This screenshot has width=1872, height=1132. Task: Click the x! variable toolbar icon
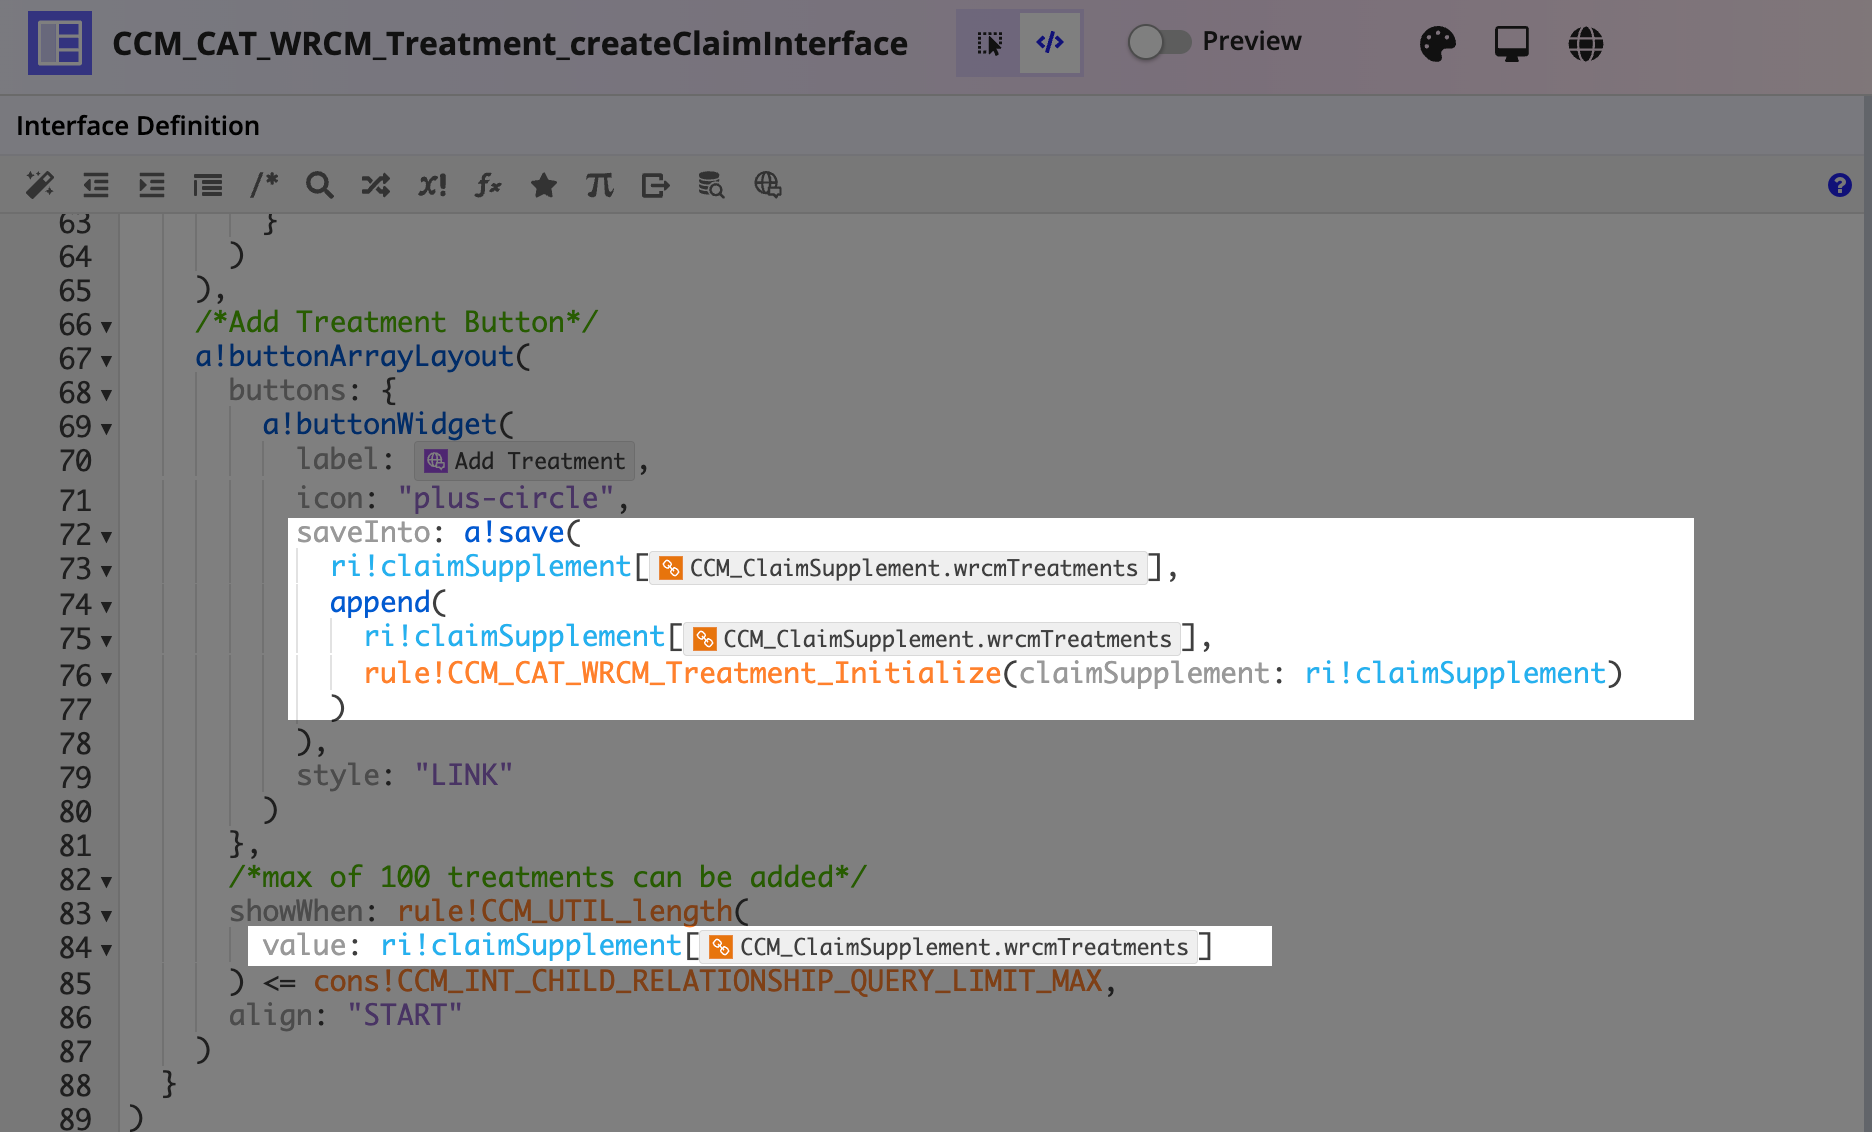[432, 185]
